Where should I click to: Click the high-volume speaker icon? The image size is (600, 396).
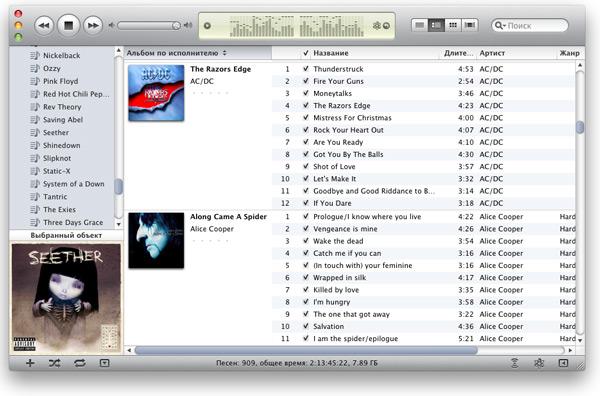pos(188,25)
